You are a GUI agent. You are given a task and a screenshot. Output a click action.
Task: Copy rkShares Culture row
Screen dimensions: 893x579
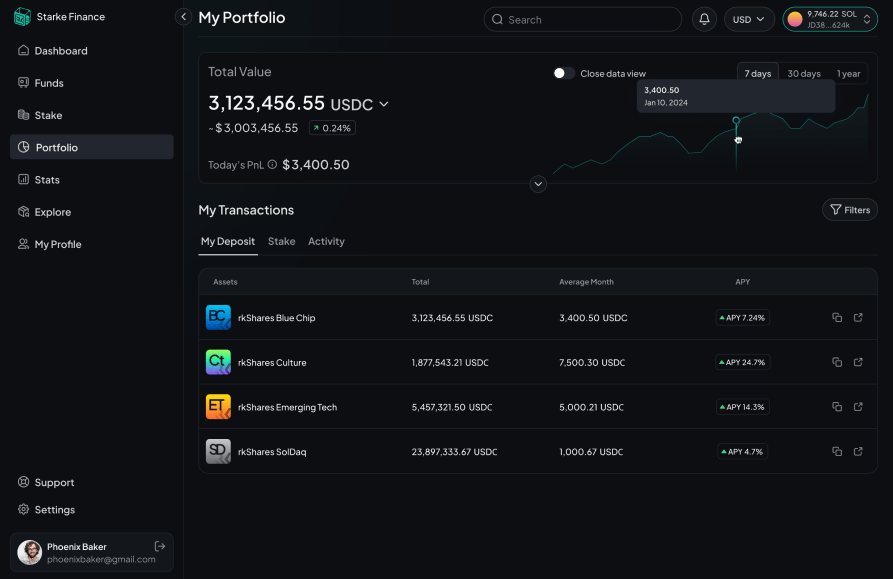click(837, 362)
